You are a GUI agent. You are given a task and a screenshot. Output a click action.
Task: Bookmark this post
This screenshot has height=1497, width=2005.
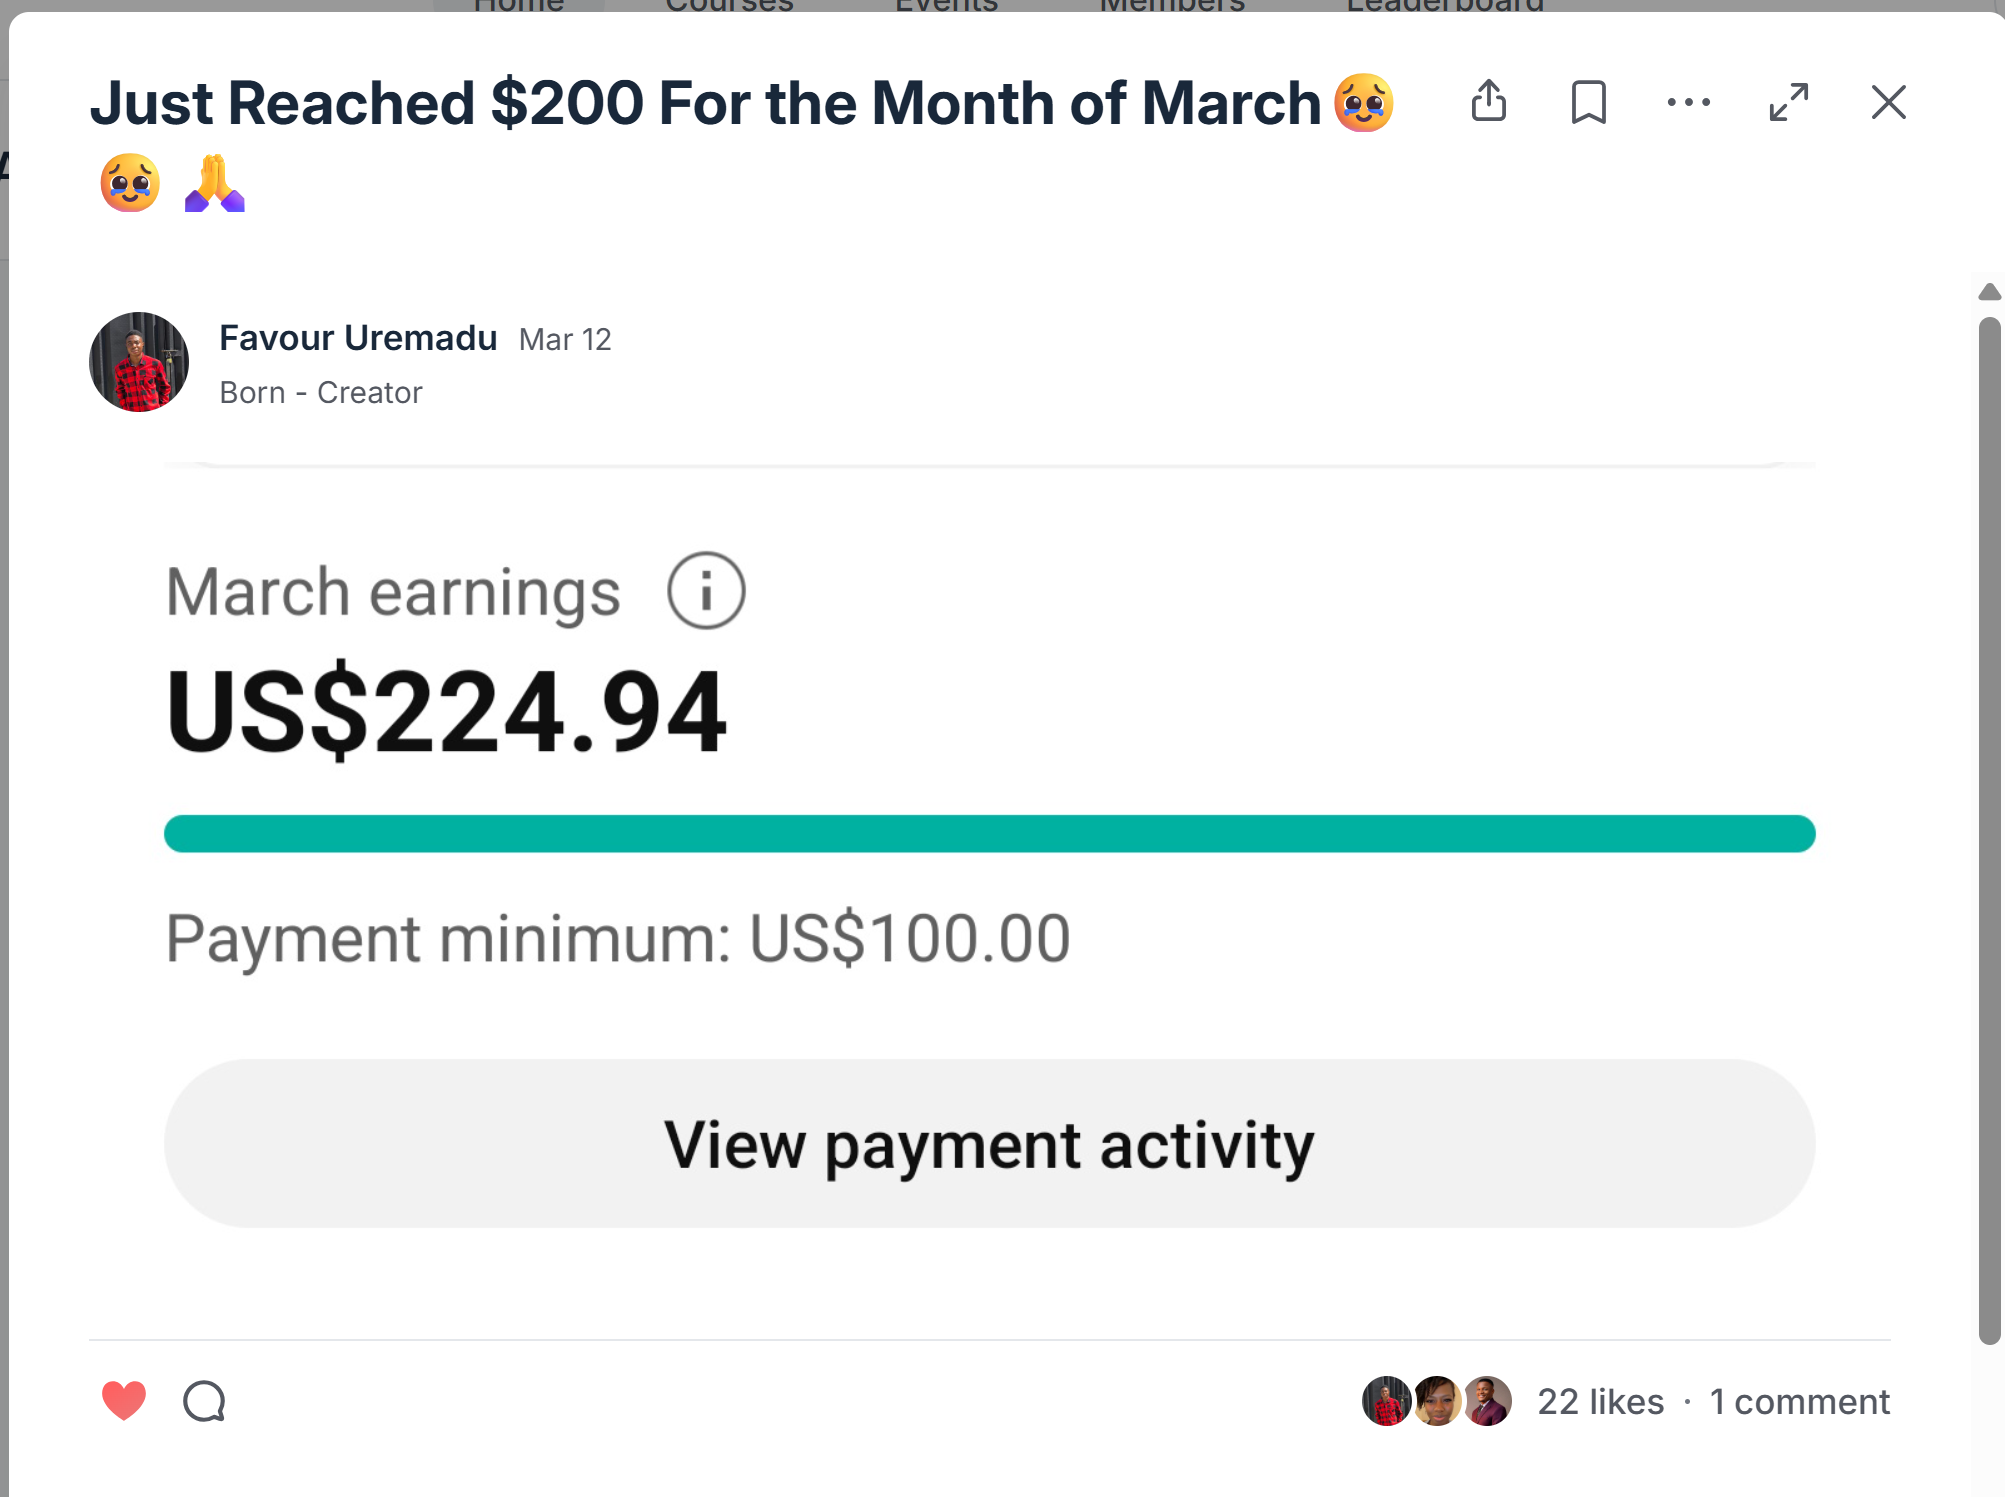point(1588,102)
